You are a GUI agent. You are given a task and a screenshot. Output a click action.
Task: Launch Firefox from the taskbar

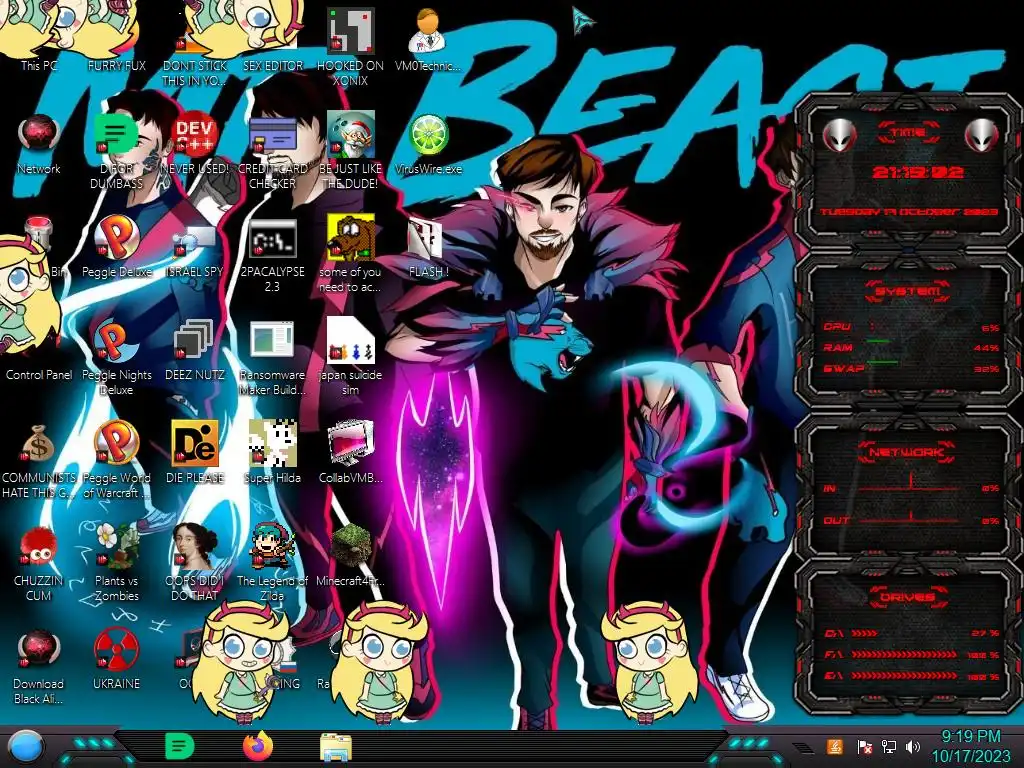click(x=257, y=746)
